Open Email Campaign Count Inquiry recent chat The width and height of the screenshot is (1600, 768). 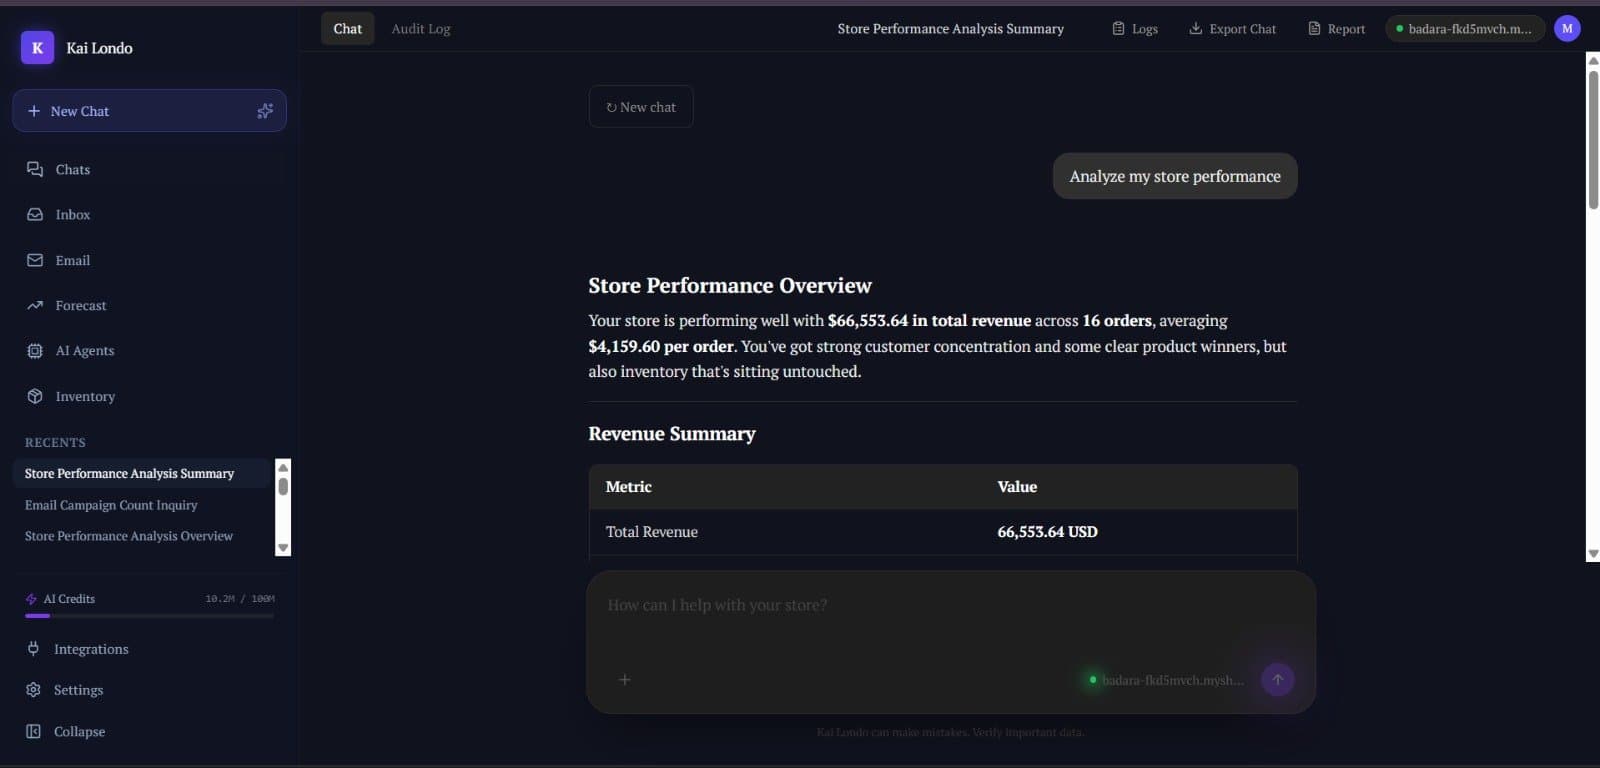[x=111, y=505]
